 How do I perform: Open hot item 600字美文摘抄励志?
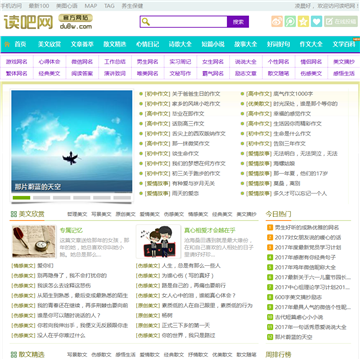click(x=298, y=297)
